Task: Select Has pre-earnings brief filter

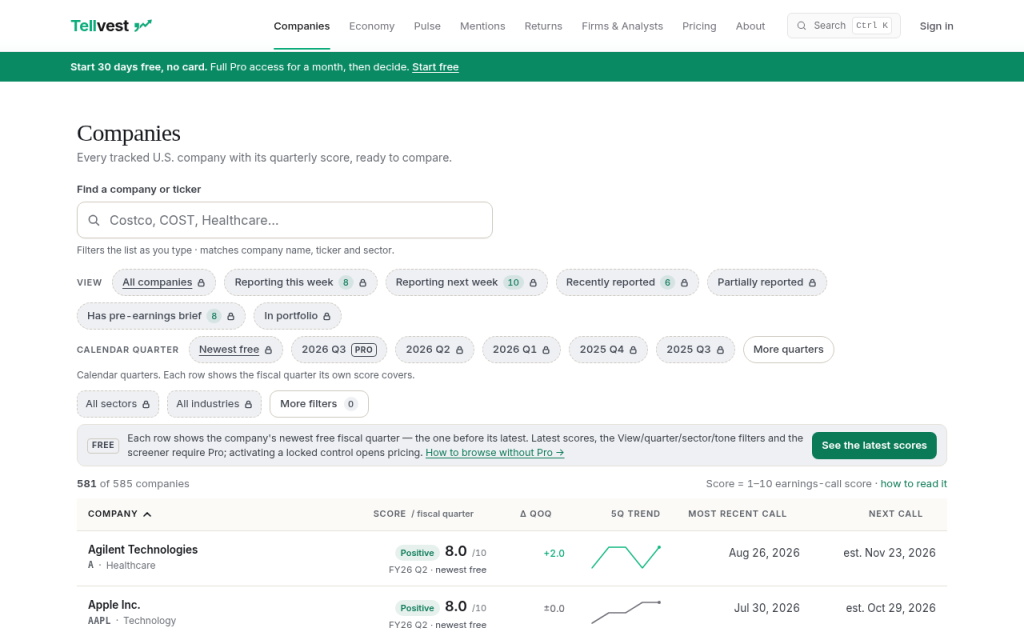Action: pyautogui.click(x=161, y=316)
